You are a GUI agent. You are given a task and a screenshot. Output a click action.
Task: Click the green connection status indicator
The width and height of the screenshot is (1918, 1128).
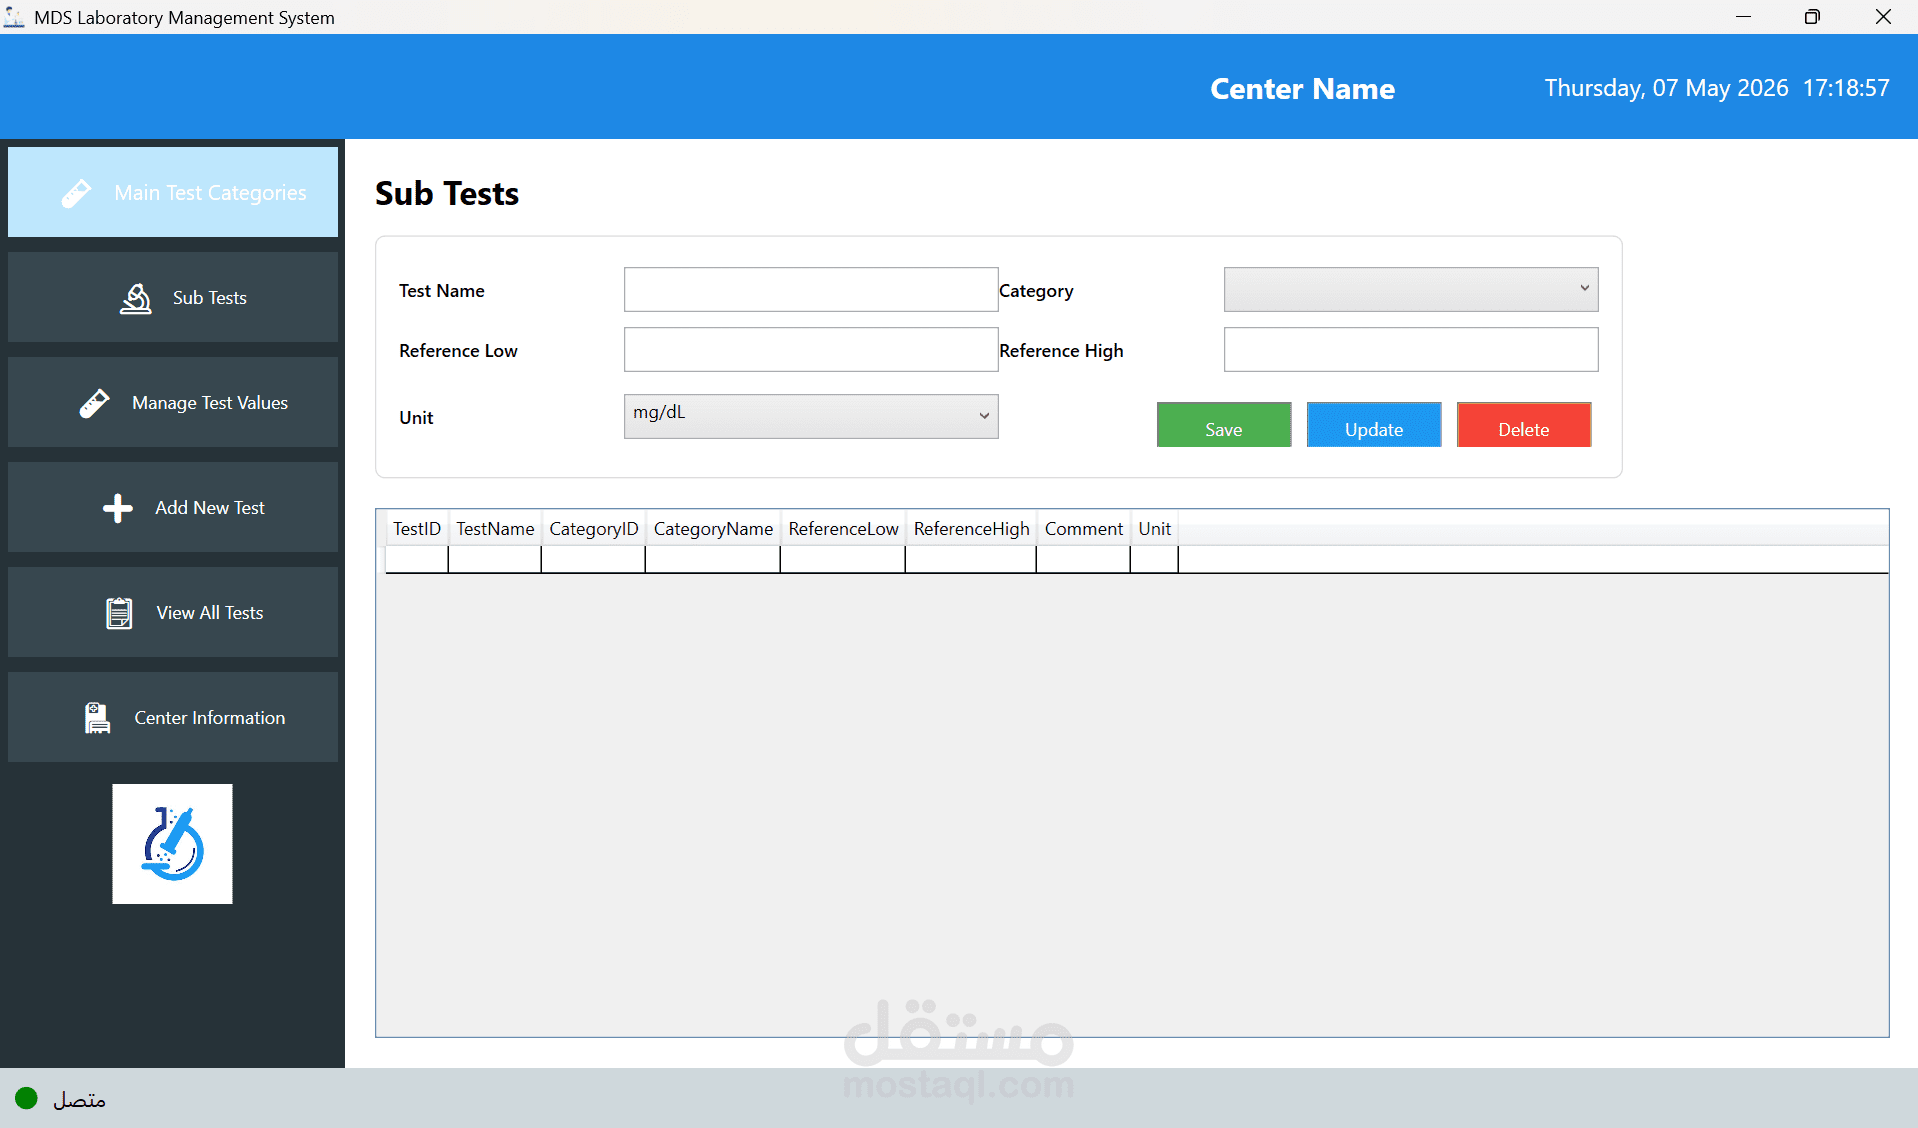point(27,1099)
